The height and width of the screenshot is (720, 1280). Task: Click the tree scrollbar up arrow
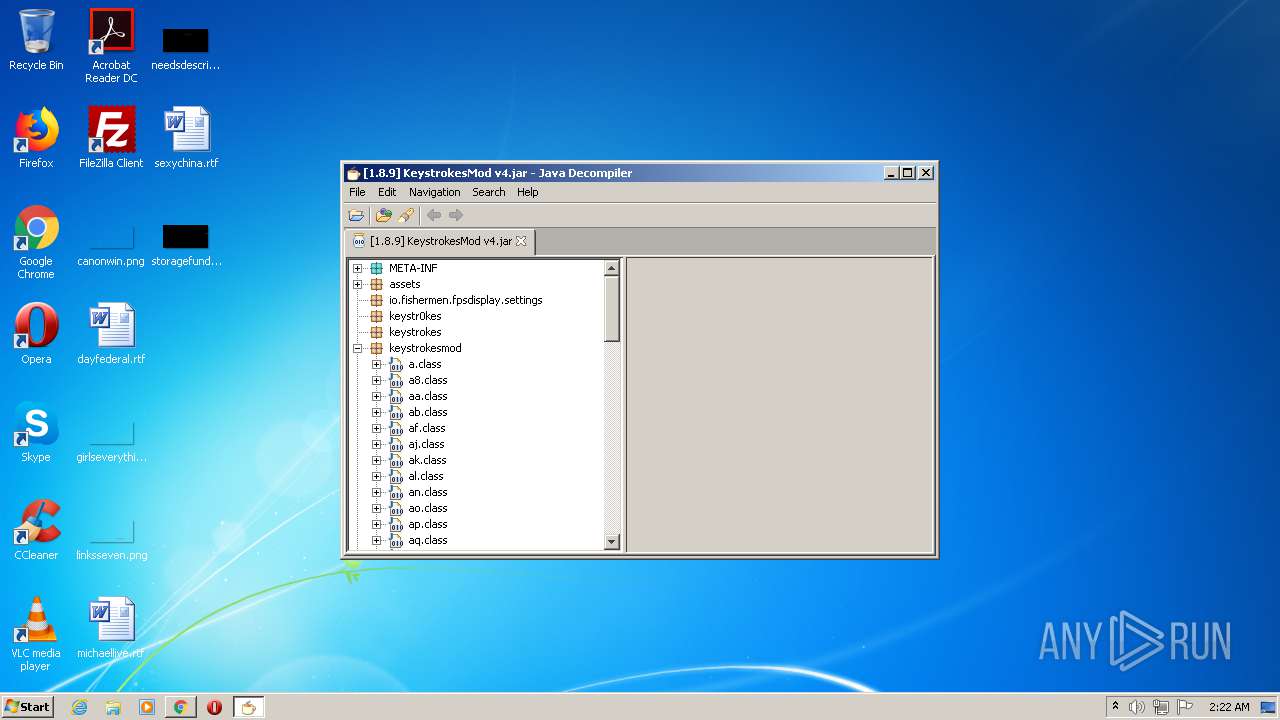(612, 268)
